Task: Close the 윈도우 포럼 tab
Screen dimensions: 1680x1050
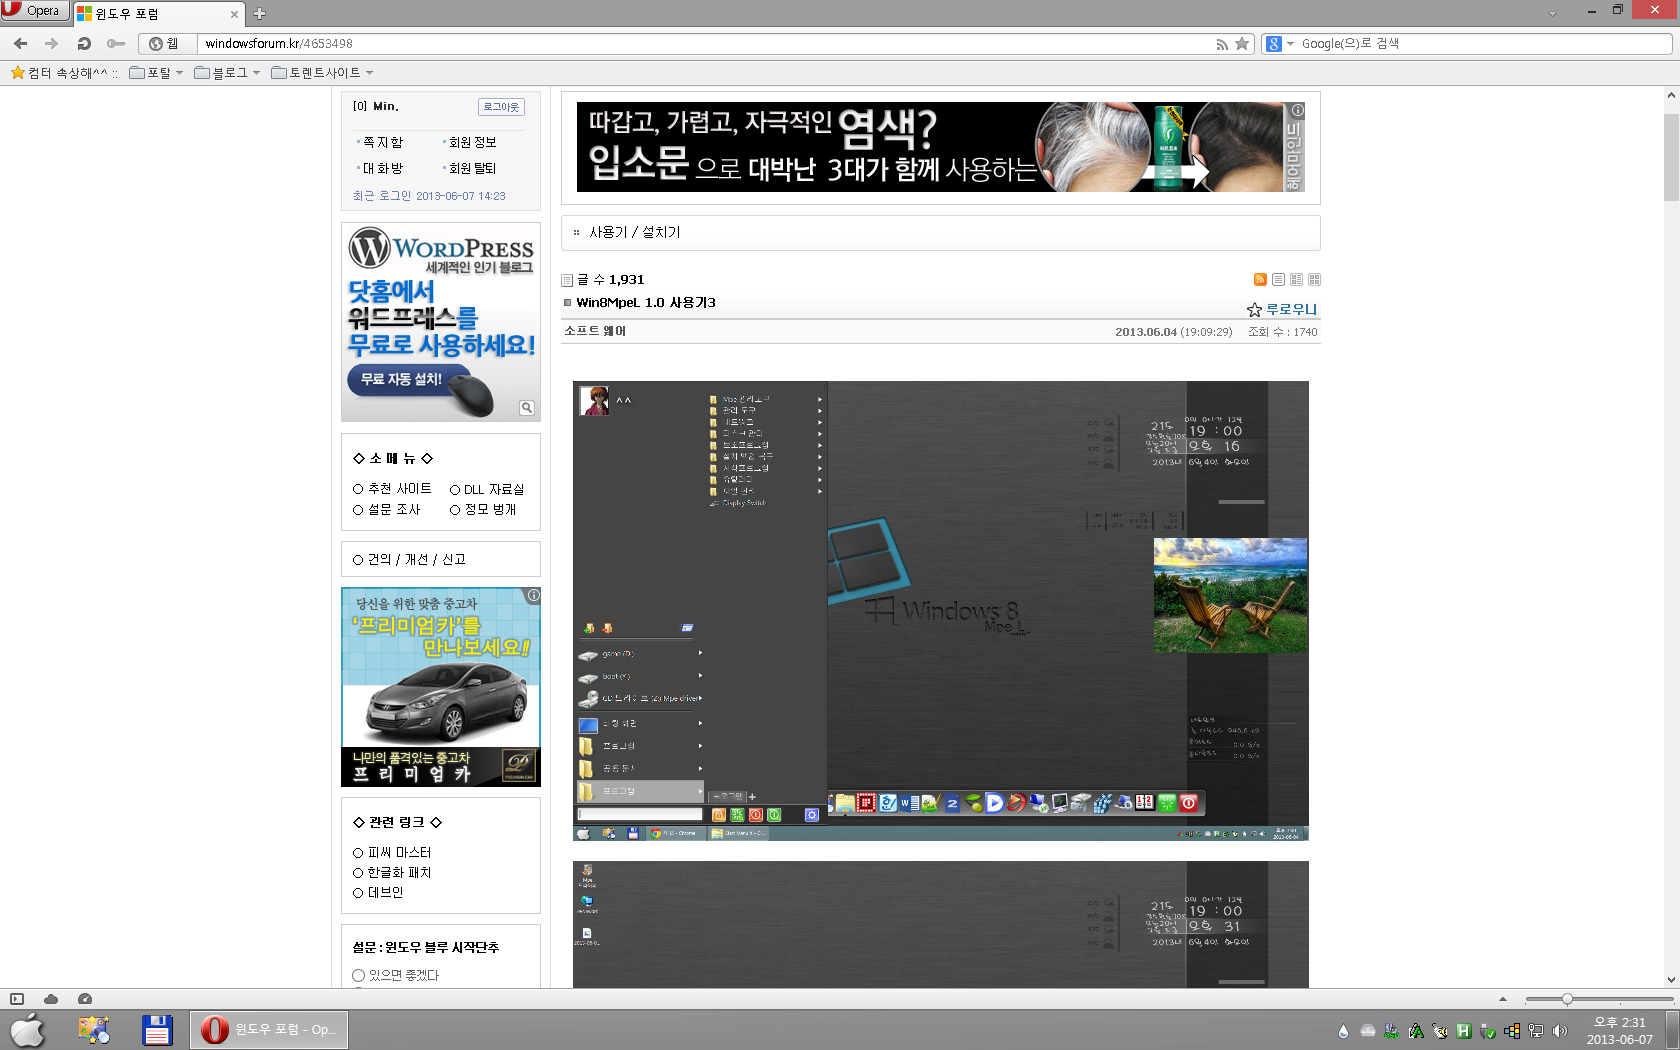Action: (x=235, y=14)
